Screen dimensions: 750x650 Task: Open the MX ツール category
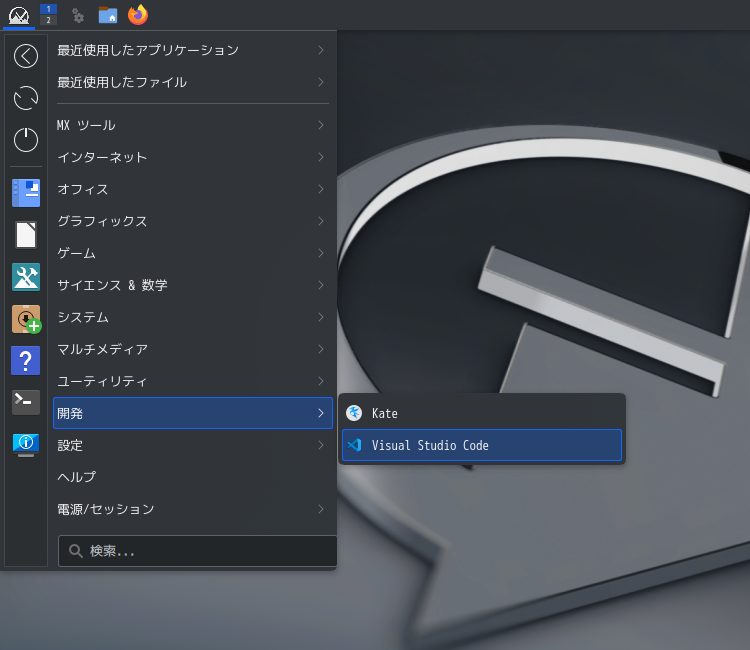[x=193, y=125]
